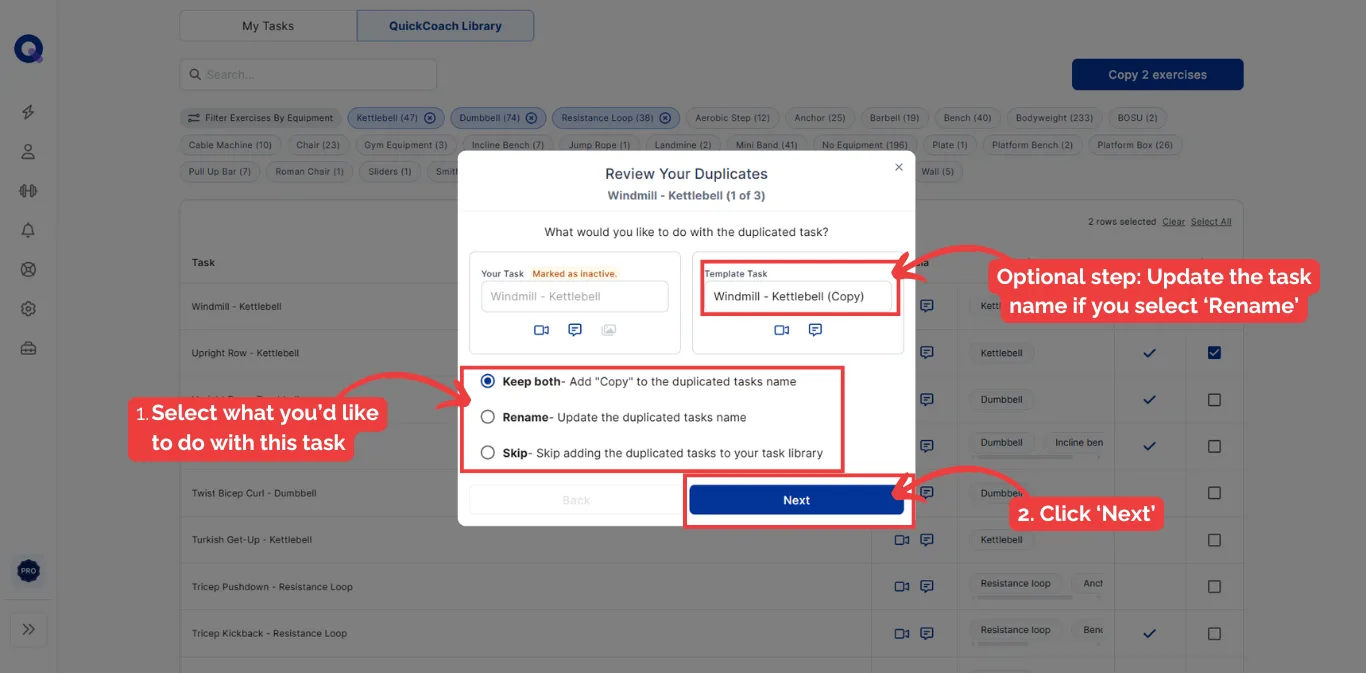
Task: Filter by Barbell (19)
Action: (x=895, y=118)
